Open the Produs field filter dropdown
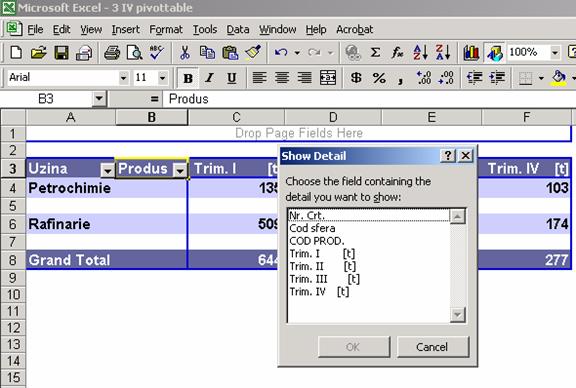This screenshot has height=388, width=576. [x=180, y=170]
